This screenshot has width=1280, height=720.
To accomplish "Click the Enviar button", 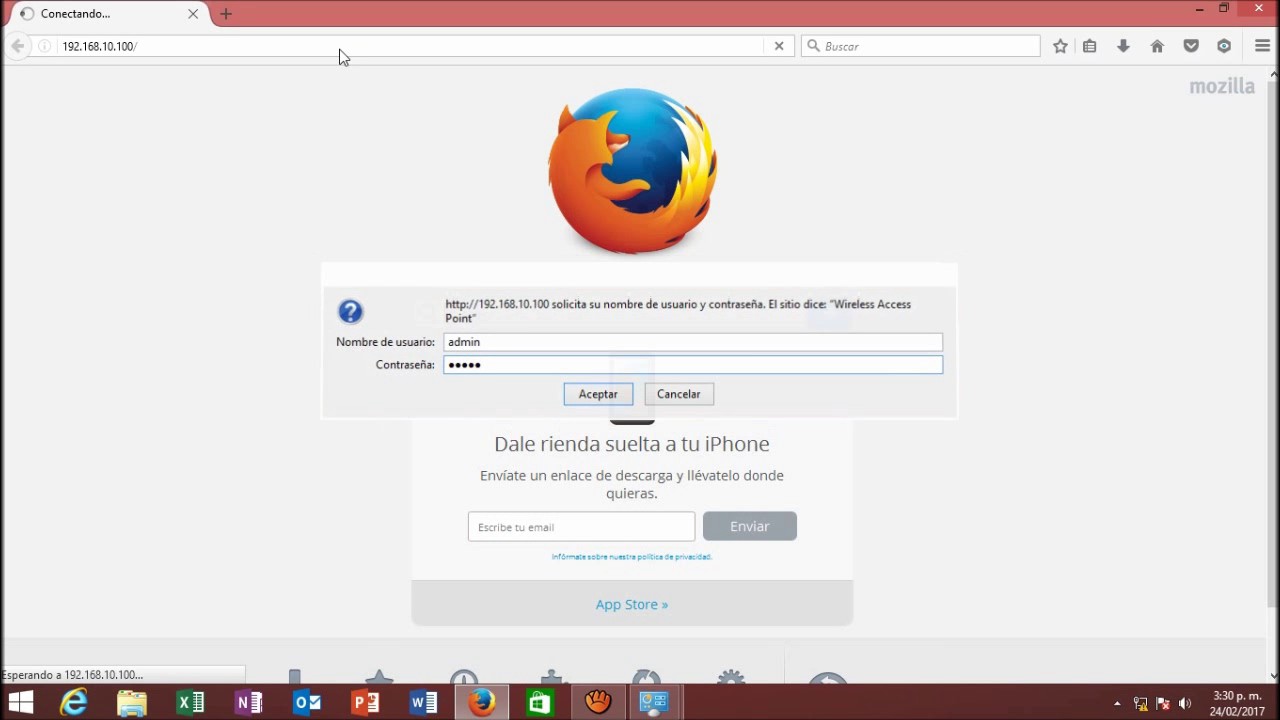I will [x=749, y=526].
